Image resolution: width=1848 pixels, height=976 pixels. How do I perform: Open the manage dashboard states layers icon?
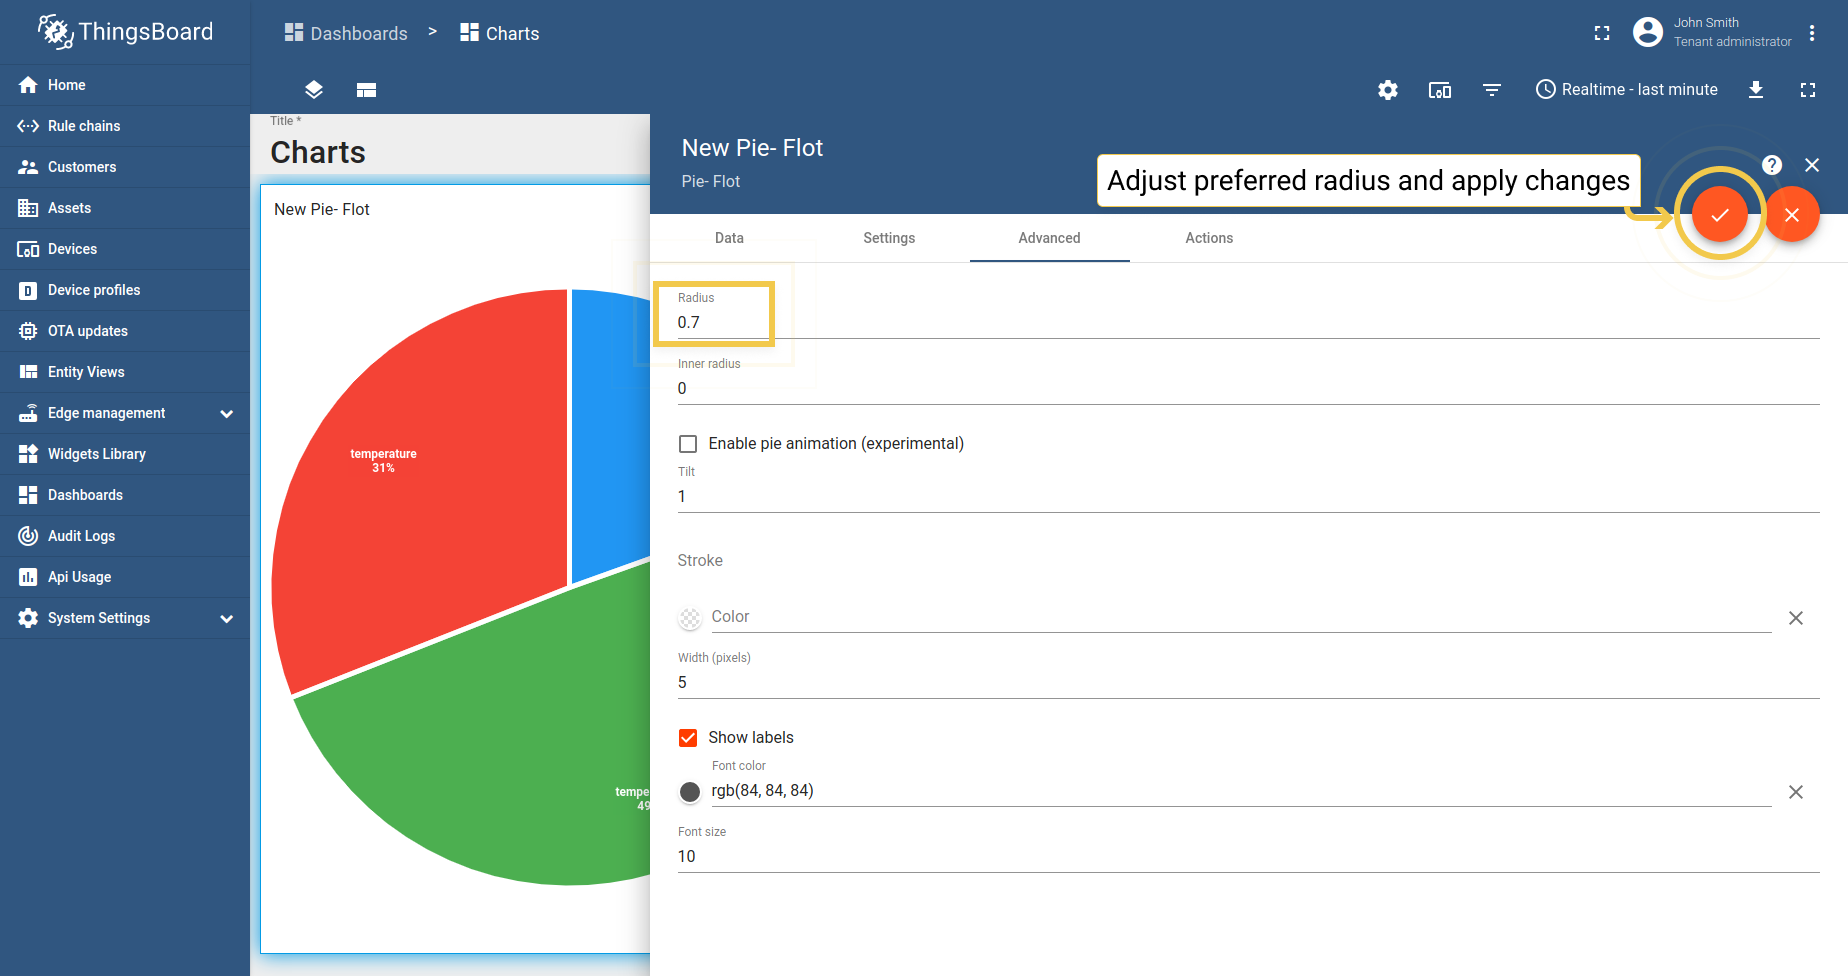[314, 90]
